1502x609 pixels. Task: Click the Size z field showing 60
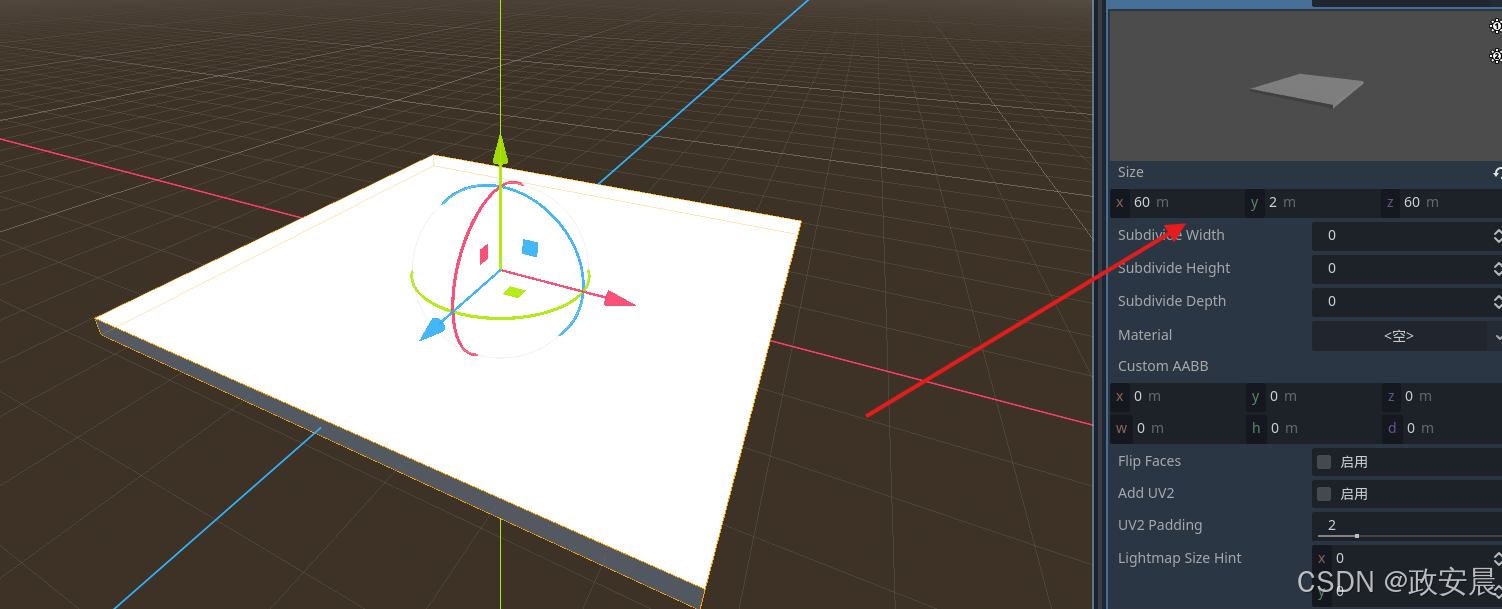[1441, 202]
